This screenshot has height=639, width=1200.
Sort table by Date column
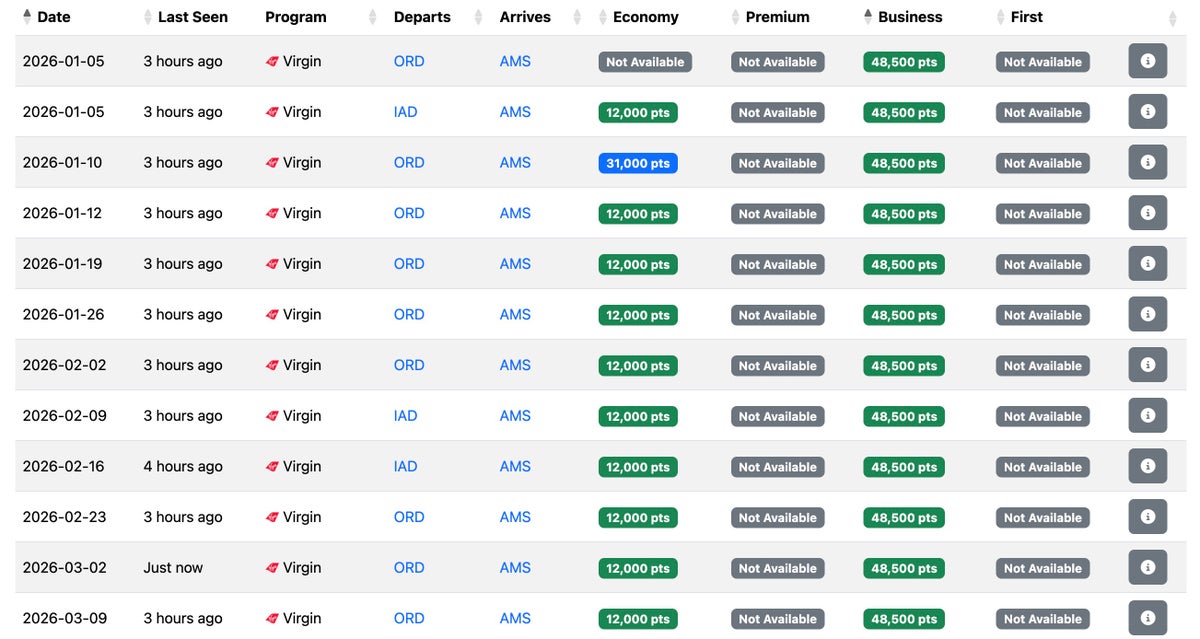coord(54,17)
